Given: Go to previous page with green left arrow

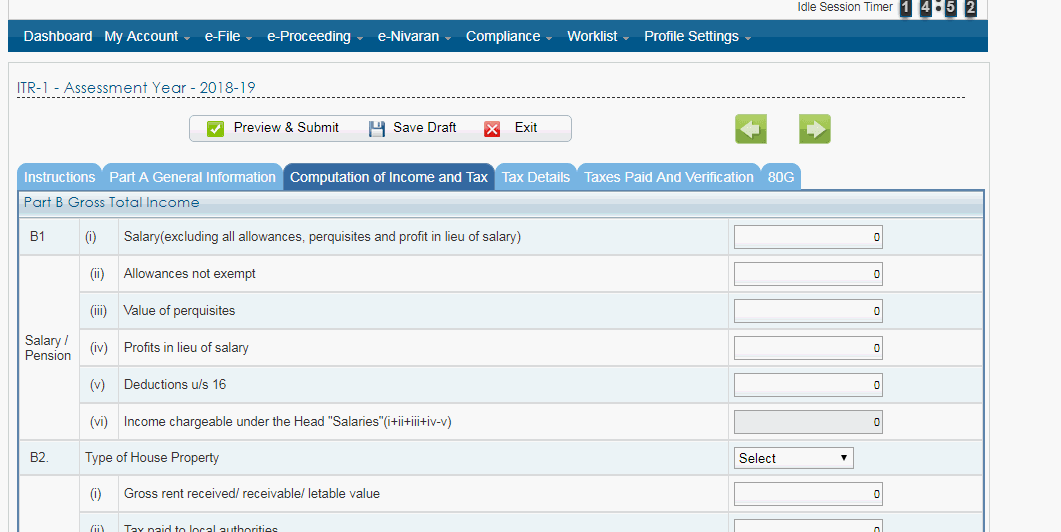Looking at the screenshot, I should click(x=751, y=129).
